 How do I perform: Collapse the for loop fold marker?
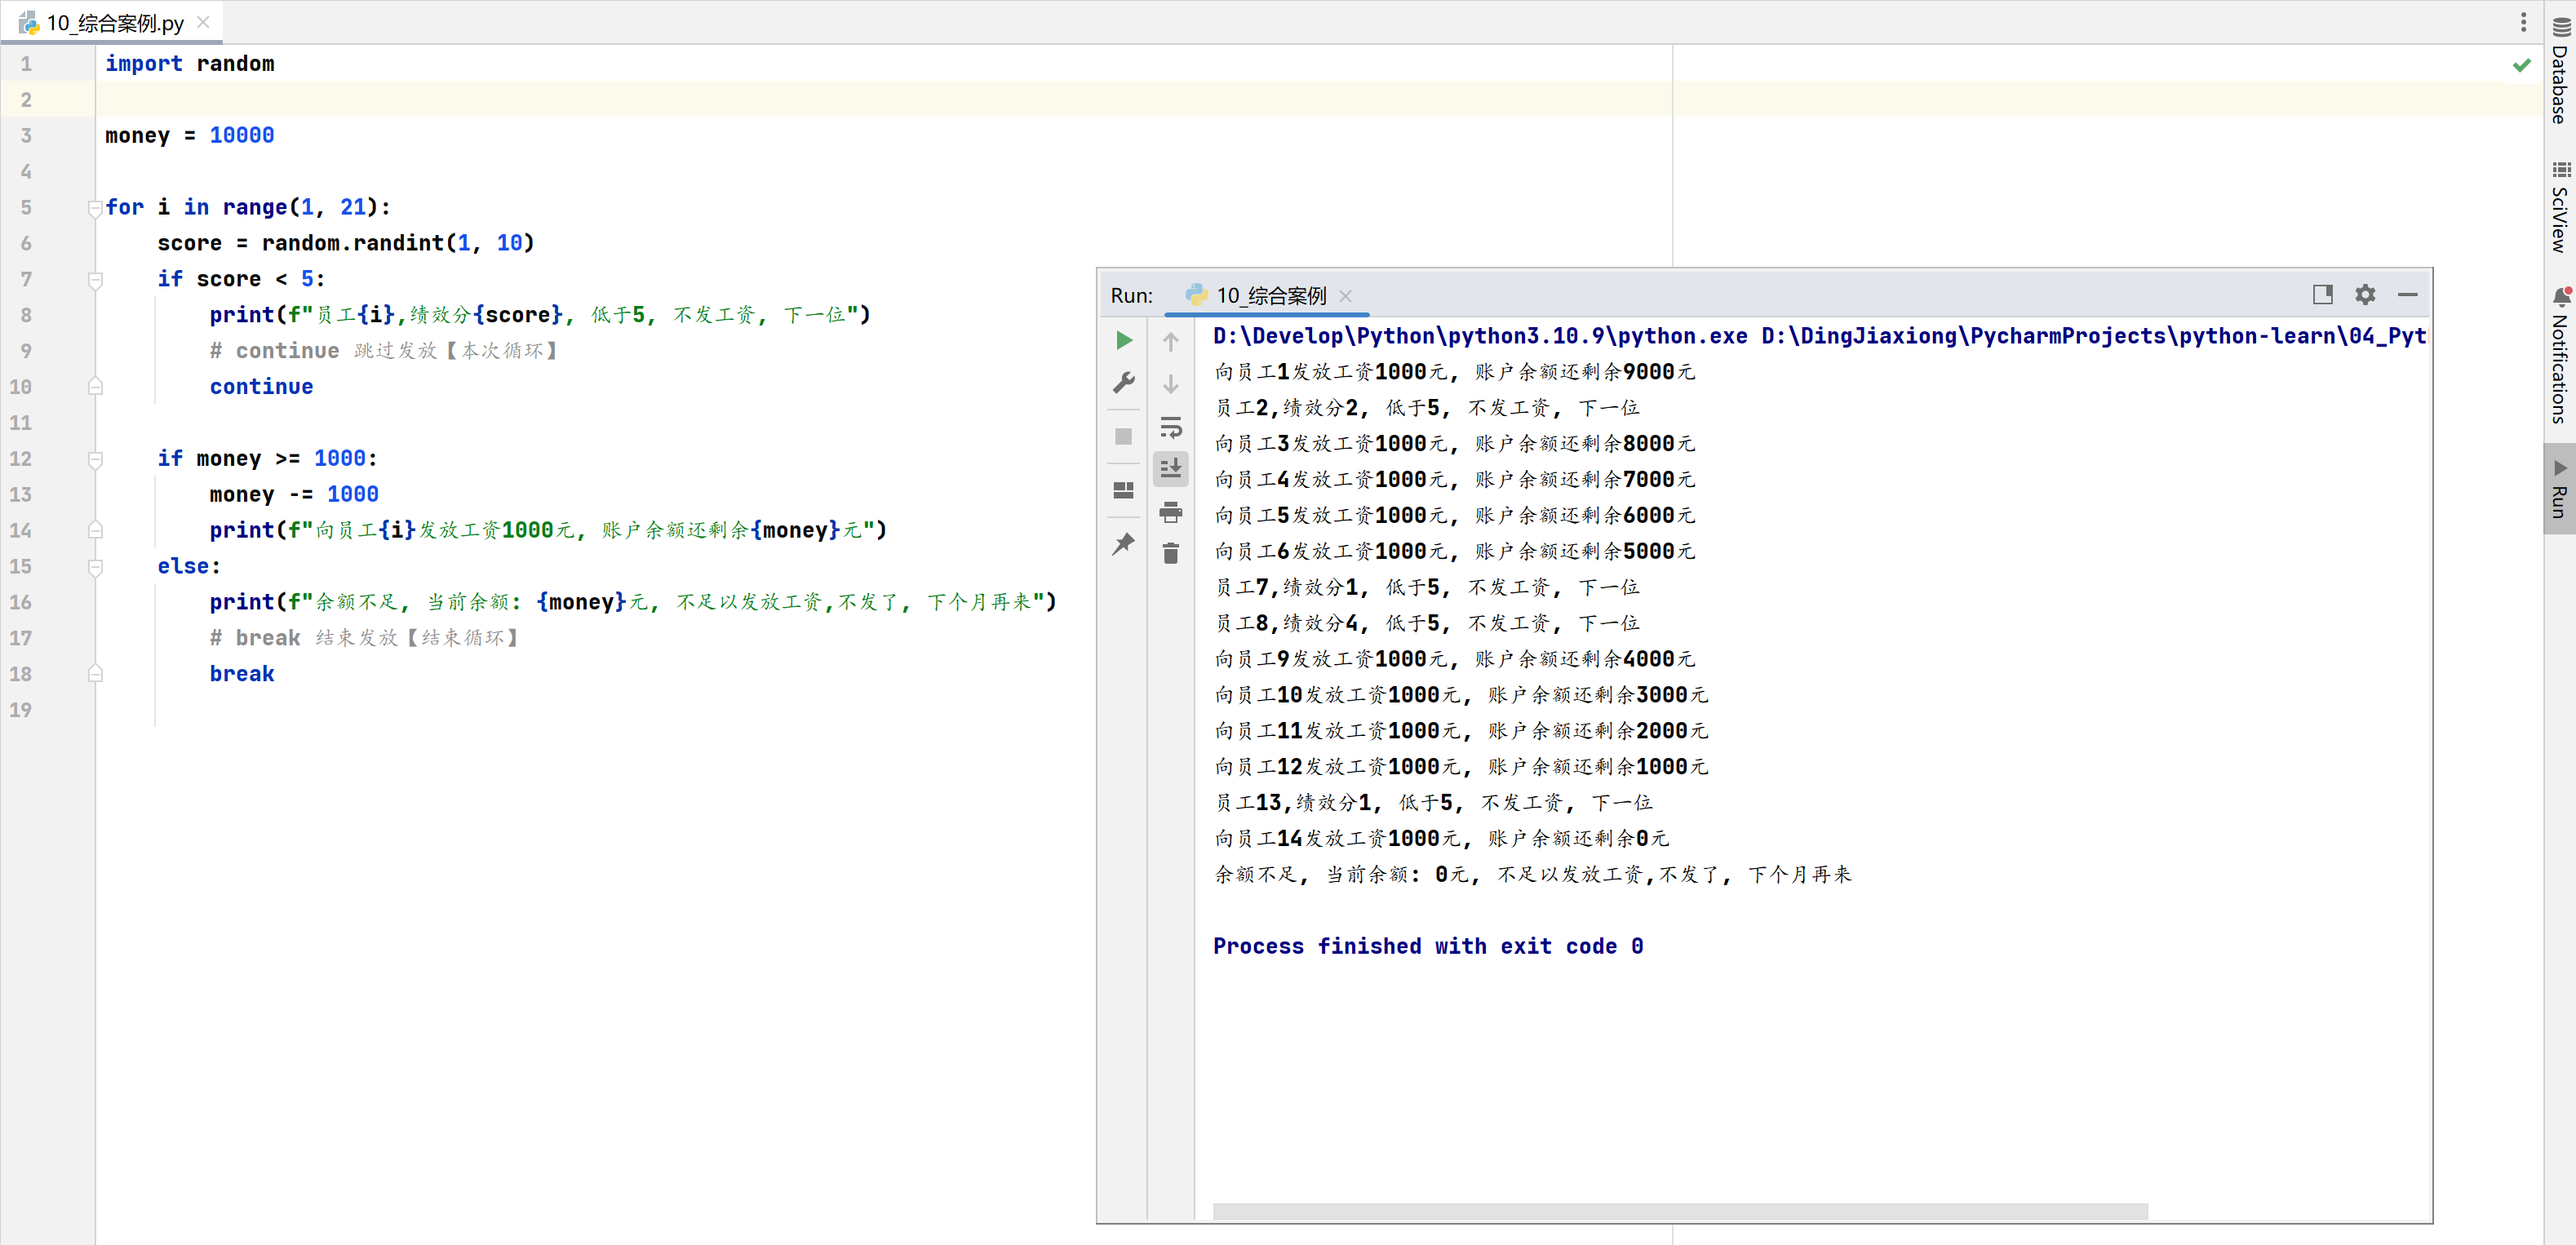pos(95,208)
